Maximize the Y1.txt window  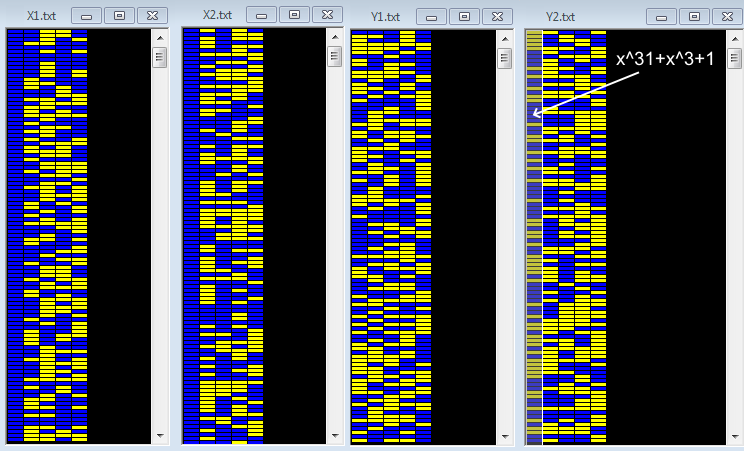pyautogui.click(x=464, y=17)
